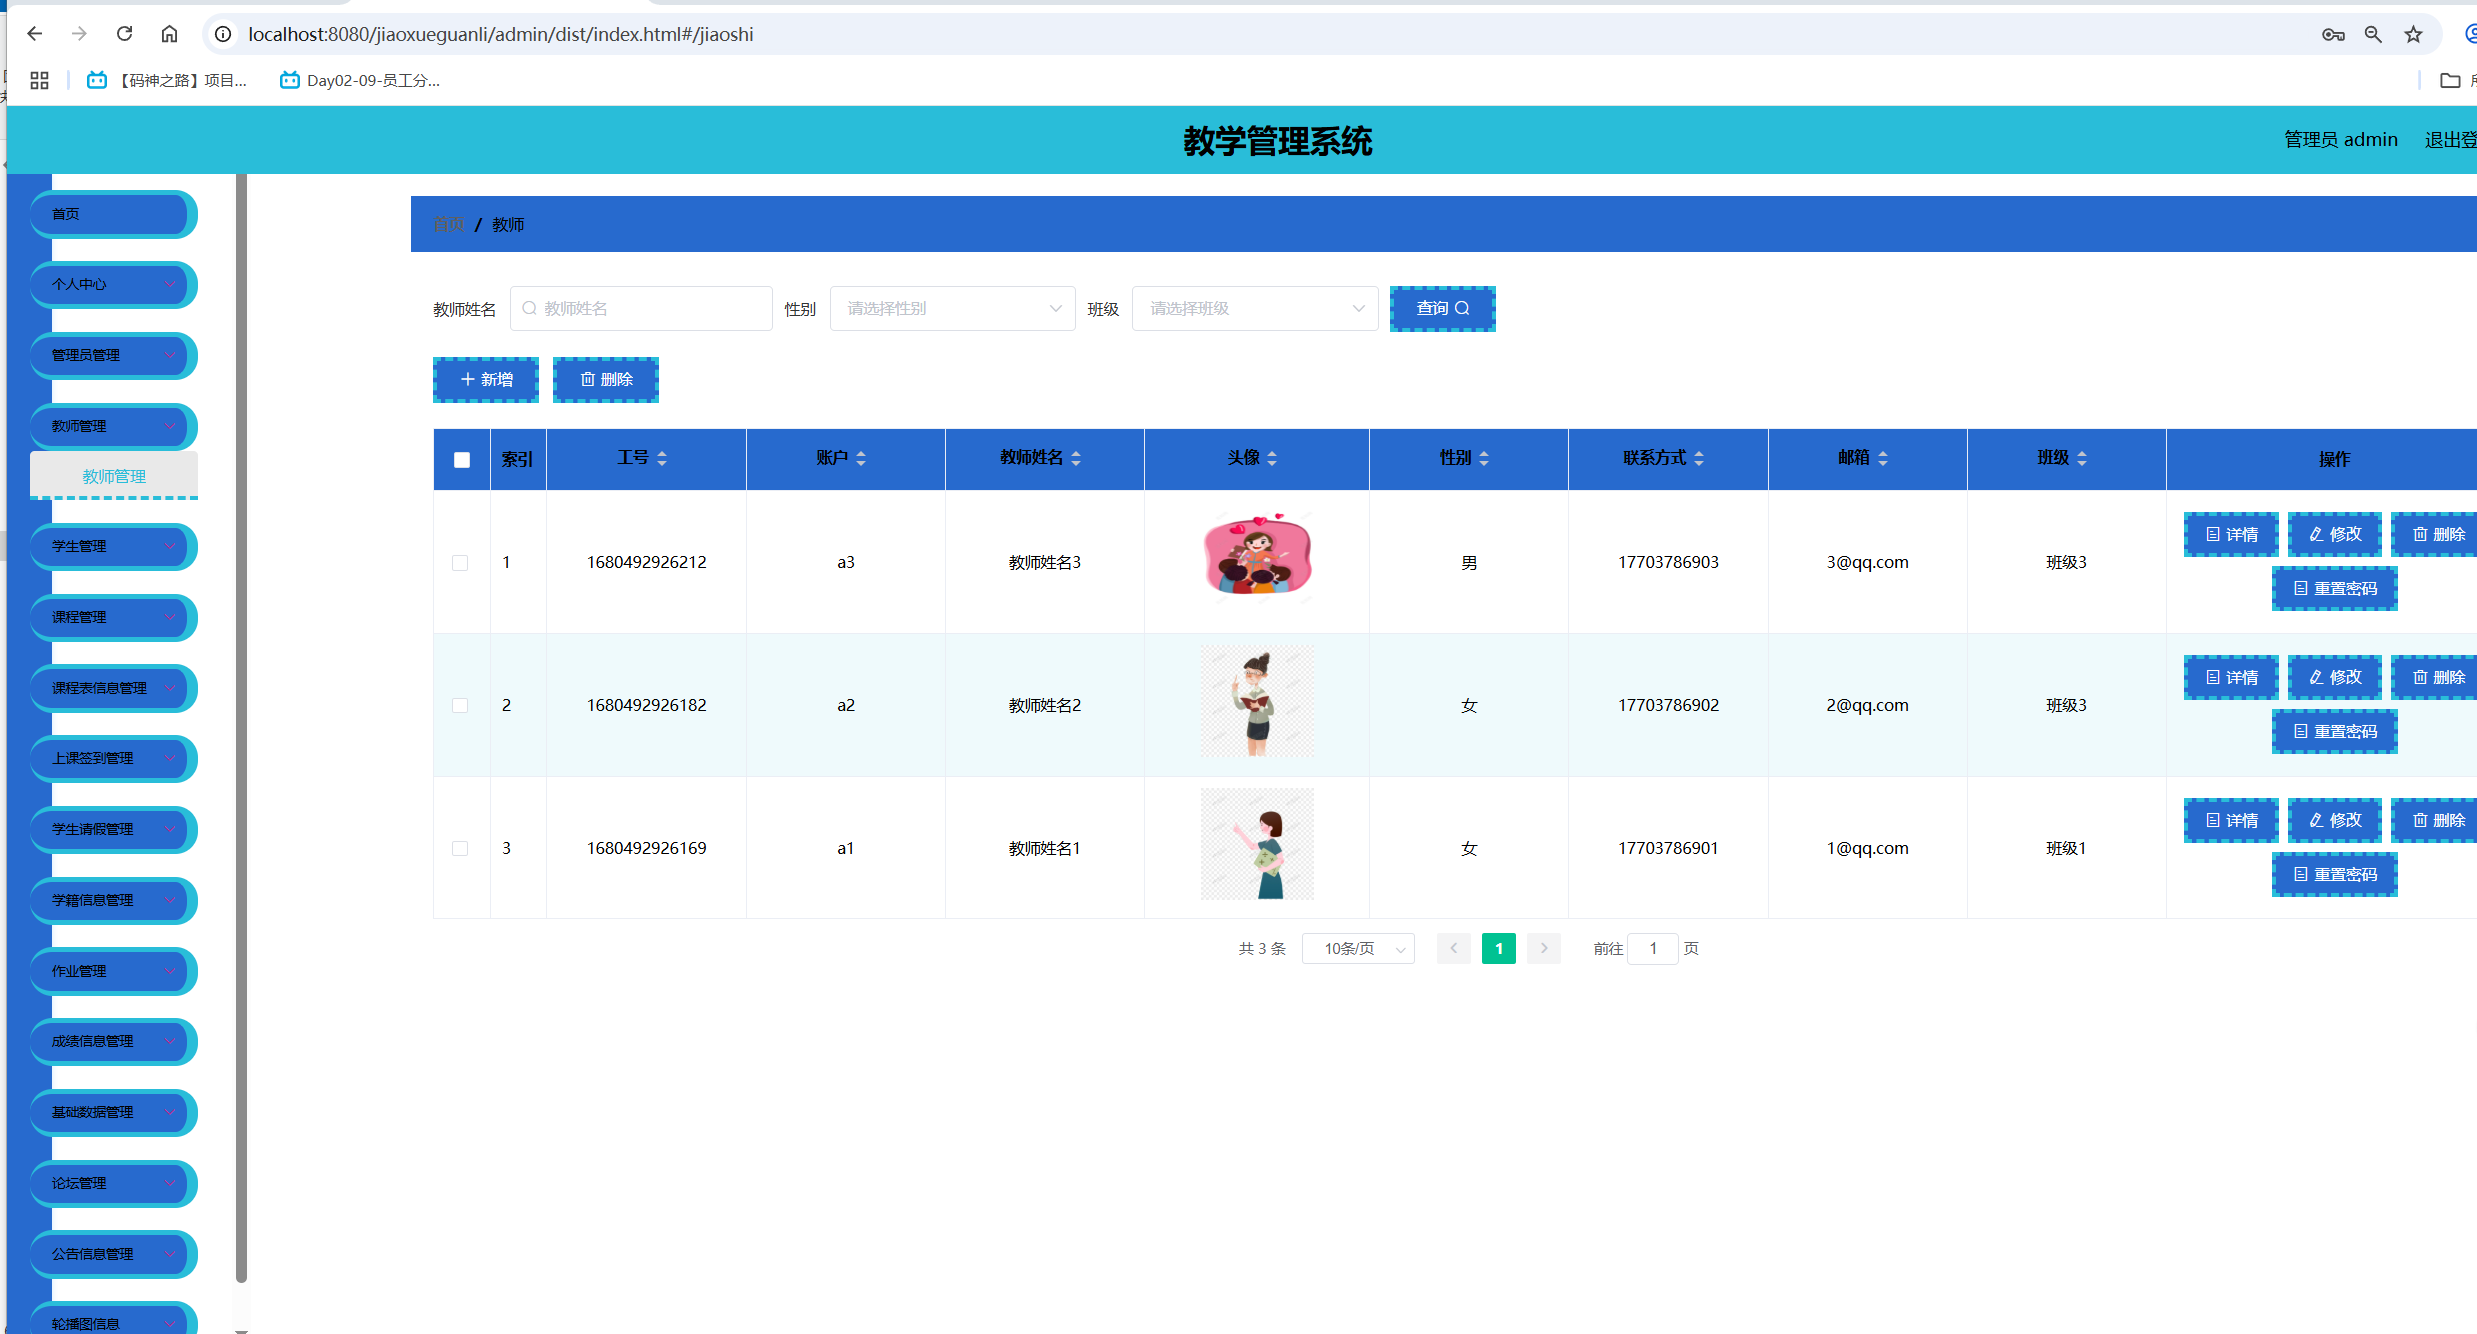2477x1334 pixels.
Task: Sort table by 工号 column
Action: [x=662, y=458]
